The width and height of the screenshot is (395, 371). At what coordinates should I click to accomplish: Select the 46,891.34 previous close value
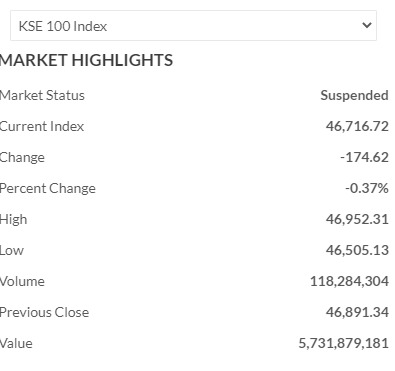[x=357, y=312]
